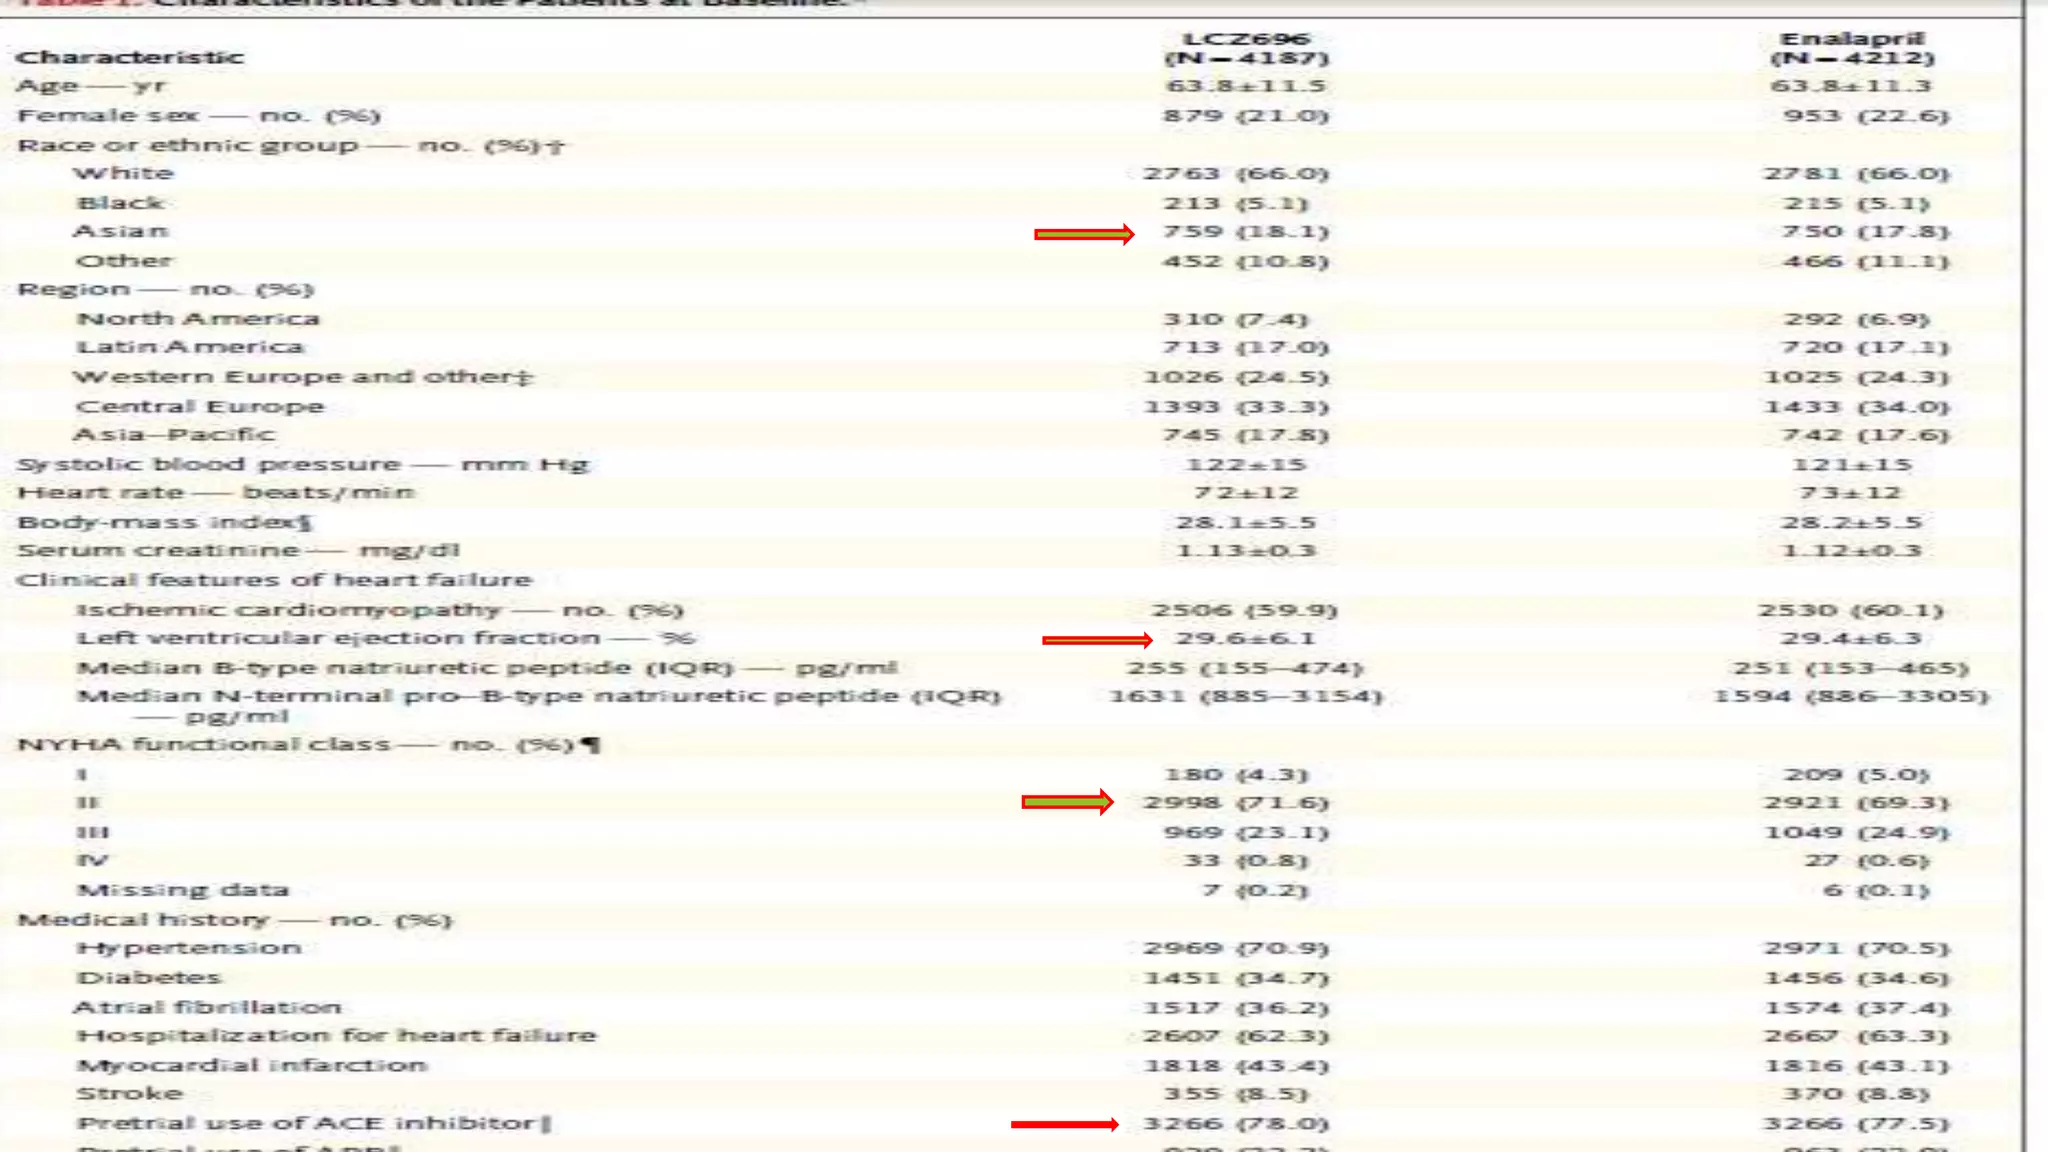The width and height of the screenshot is (2048, 1152).
Task: Click the red arrow next to ACE inhibitor
Action: coord(1064,1125)
